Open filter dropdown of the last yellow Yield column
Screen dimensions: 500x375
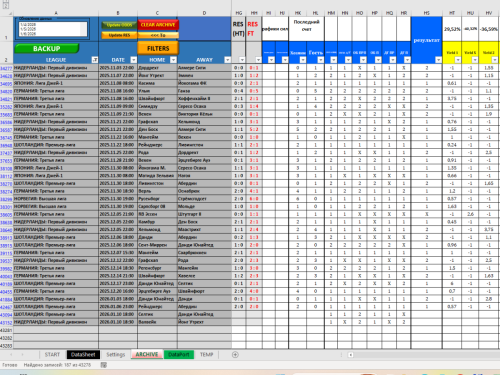[x=495, y=60]
